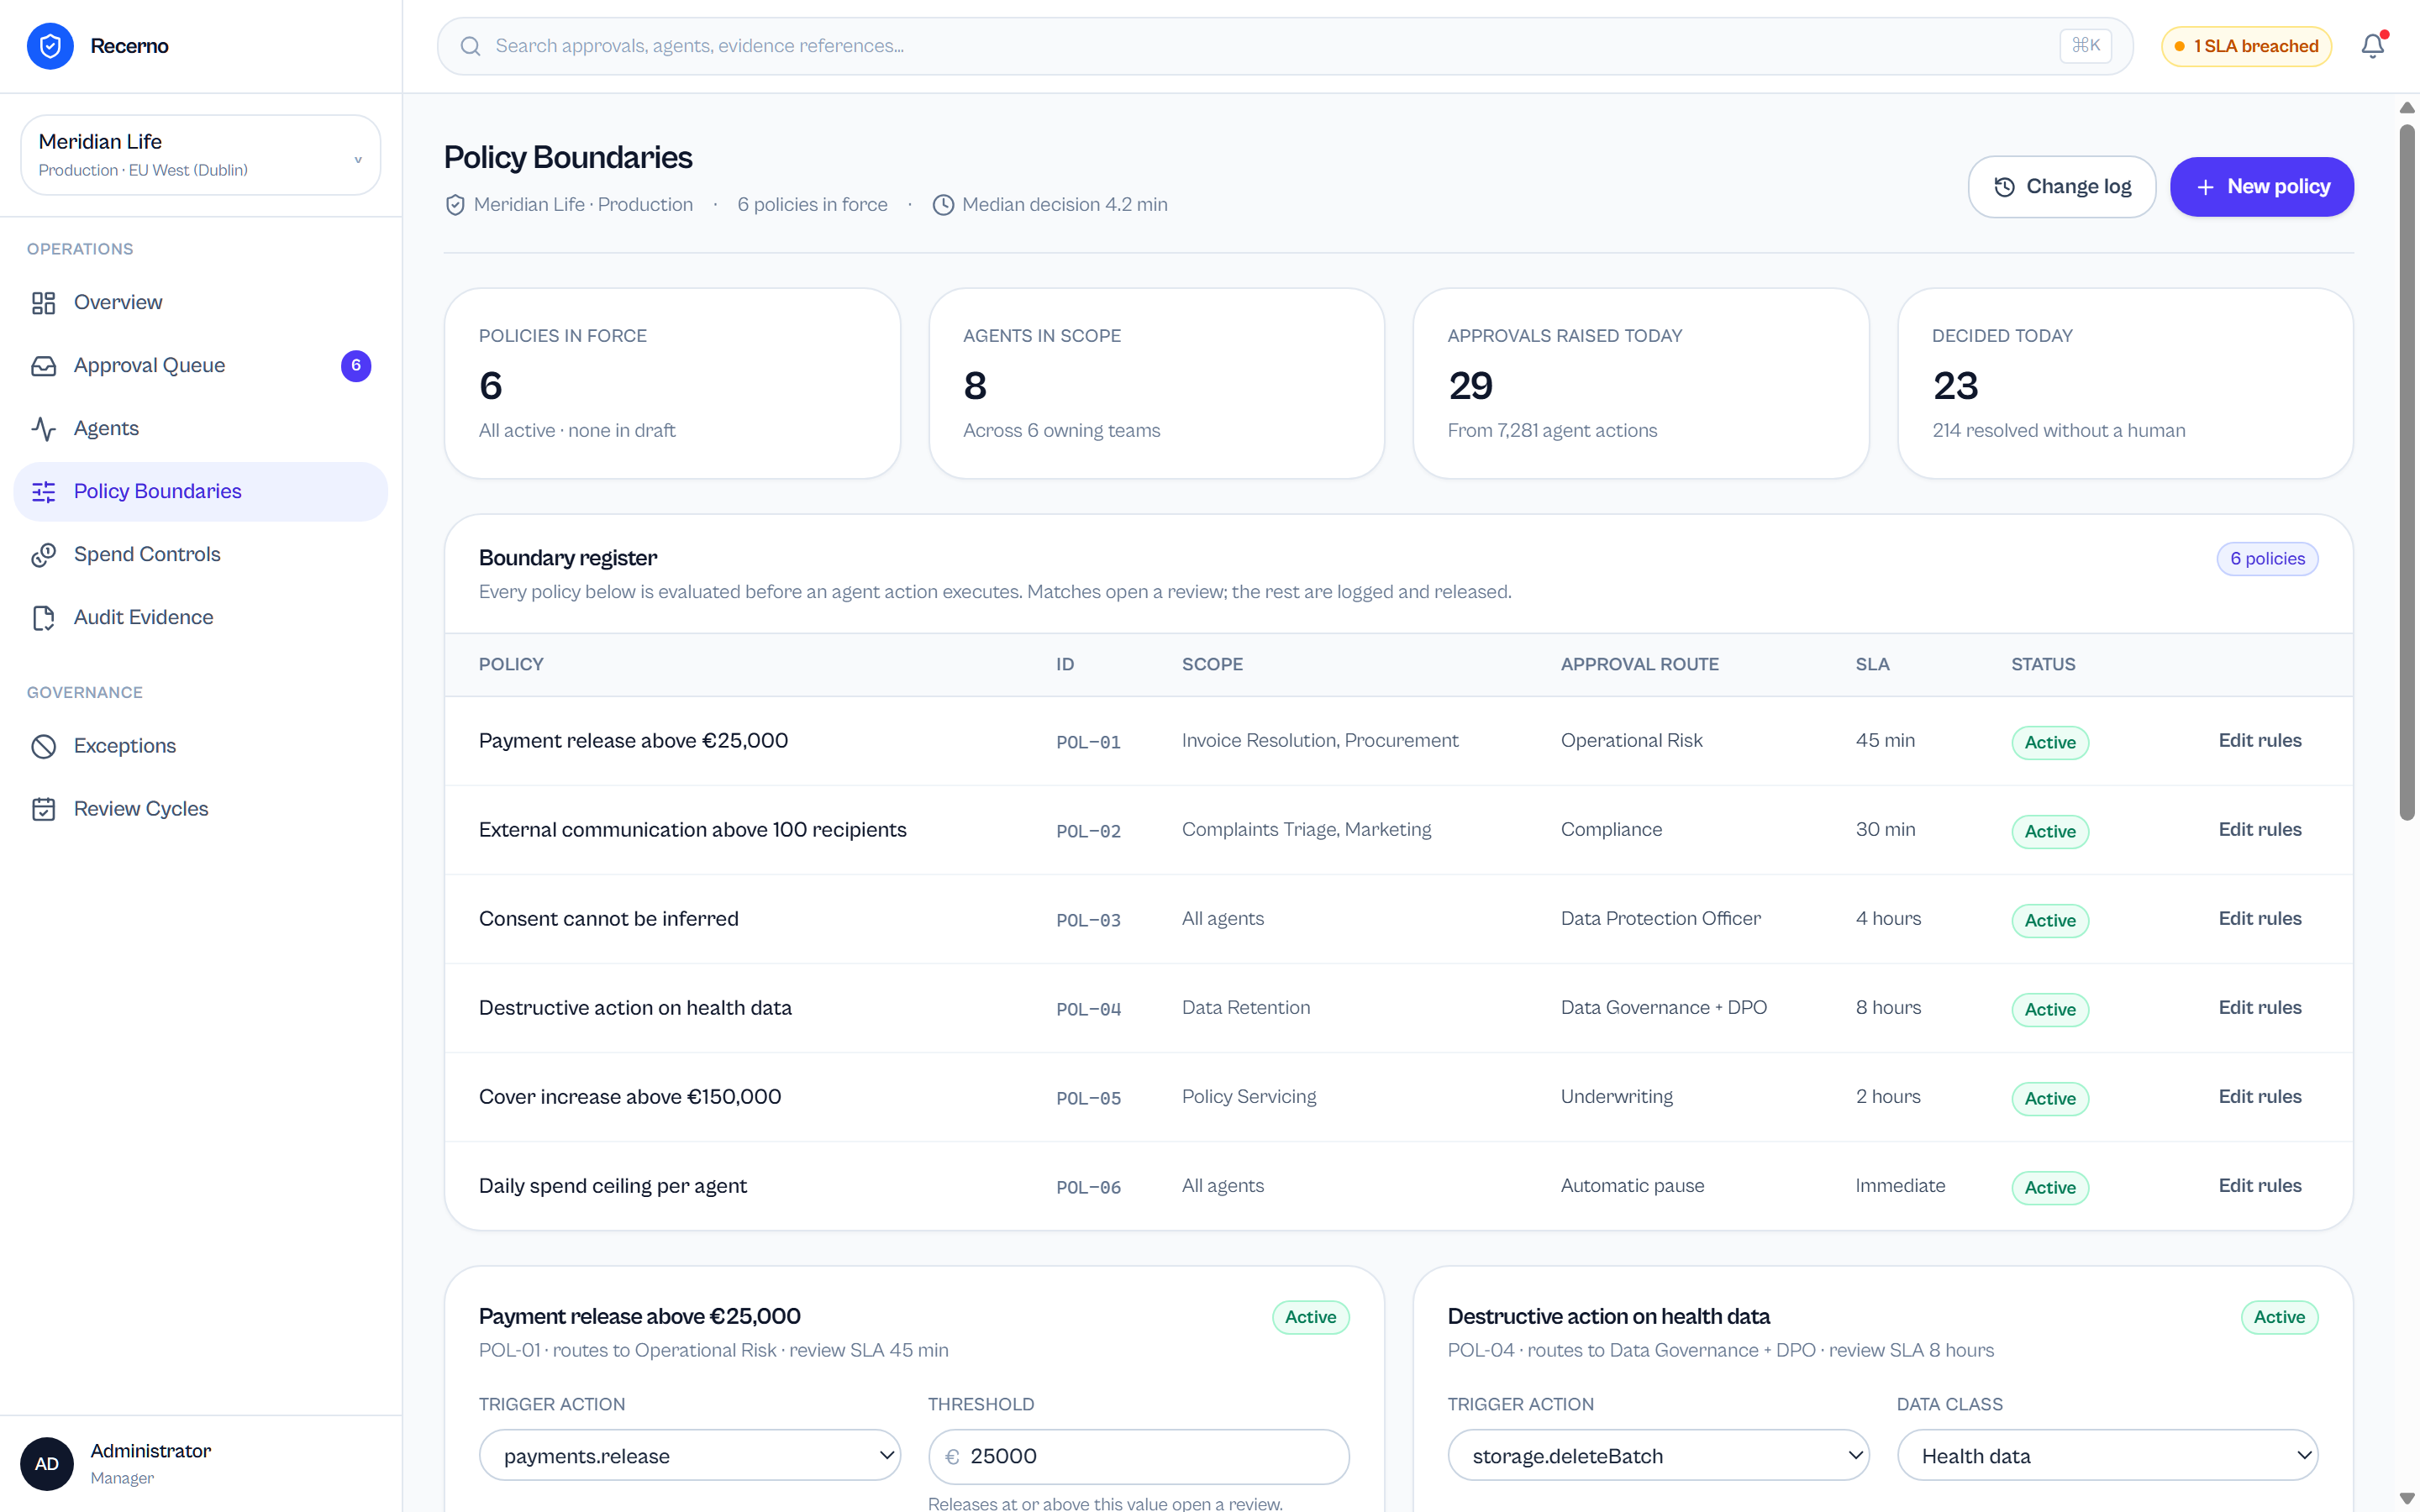Click the threshold field showing 25000
The image size is (2420, 1512).
click(x=1138, y=1456)
